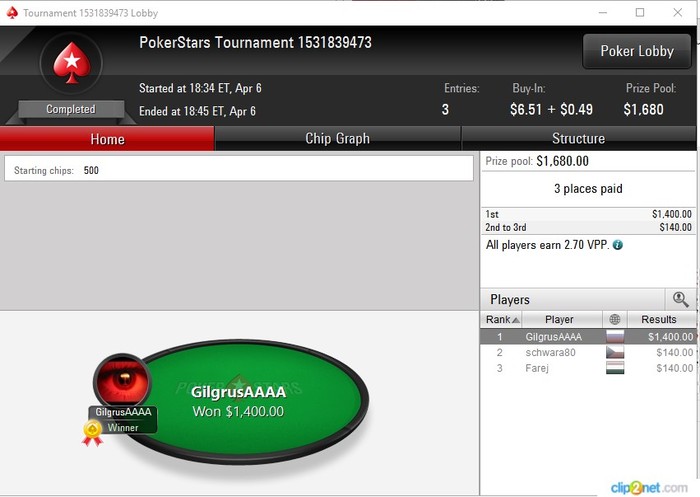
Task: Open the Poker Lobby button
Action: 637,51
